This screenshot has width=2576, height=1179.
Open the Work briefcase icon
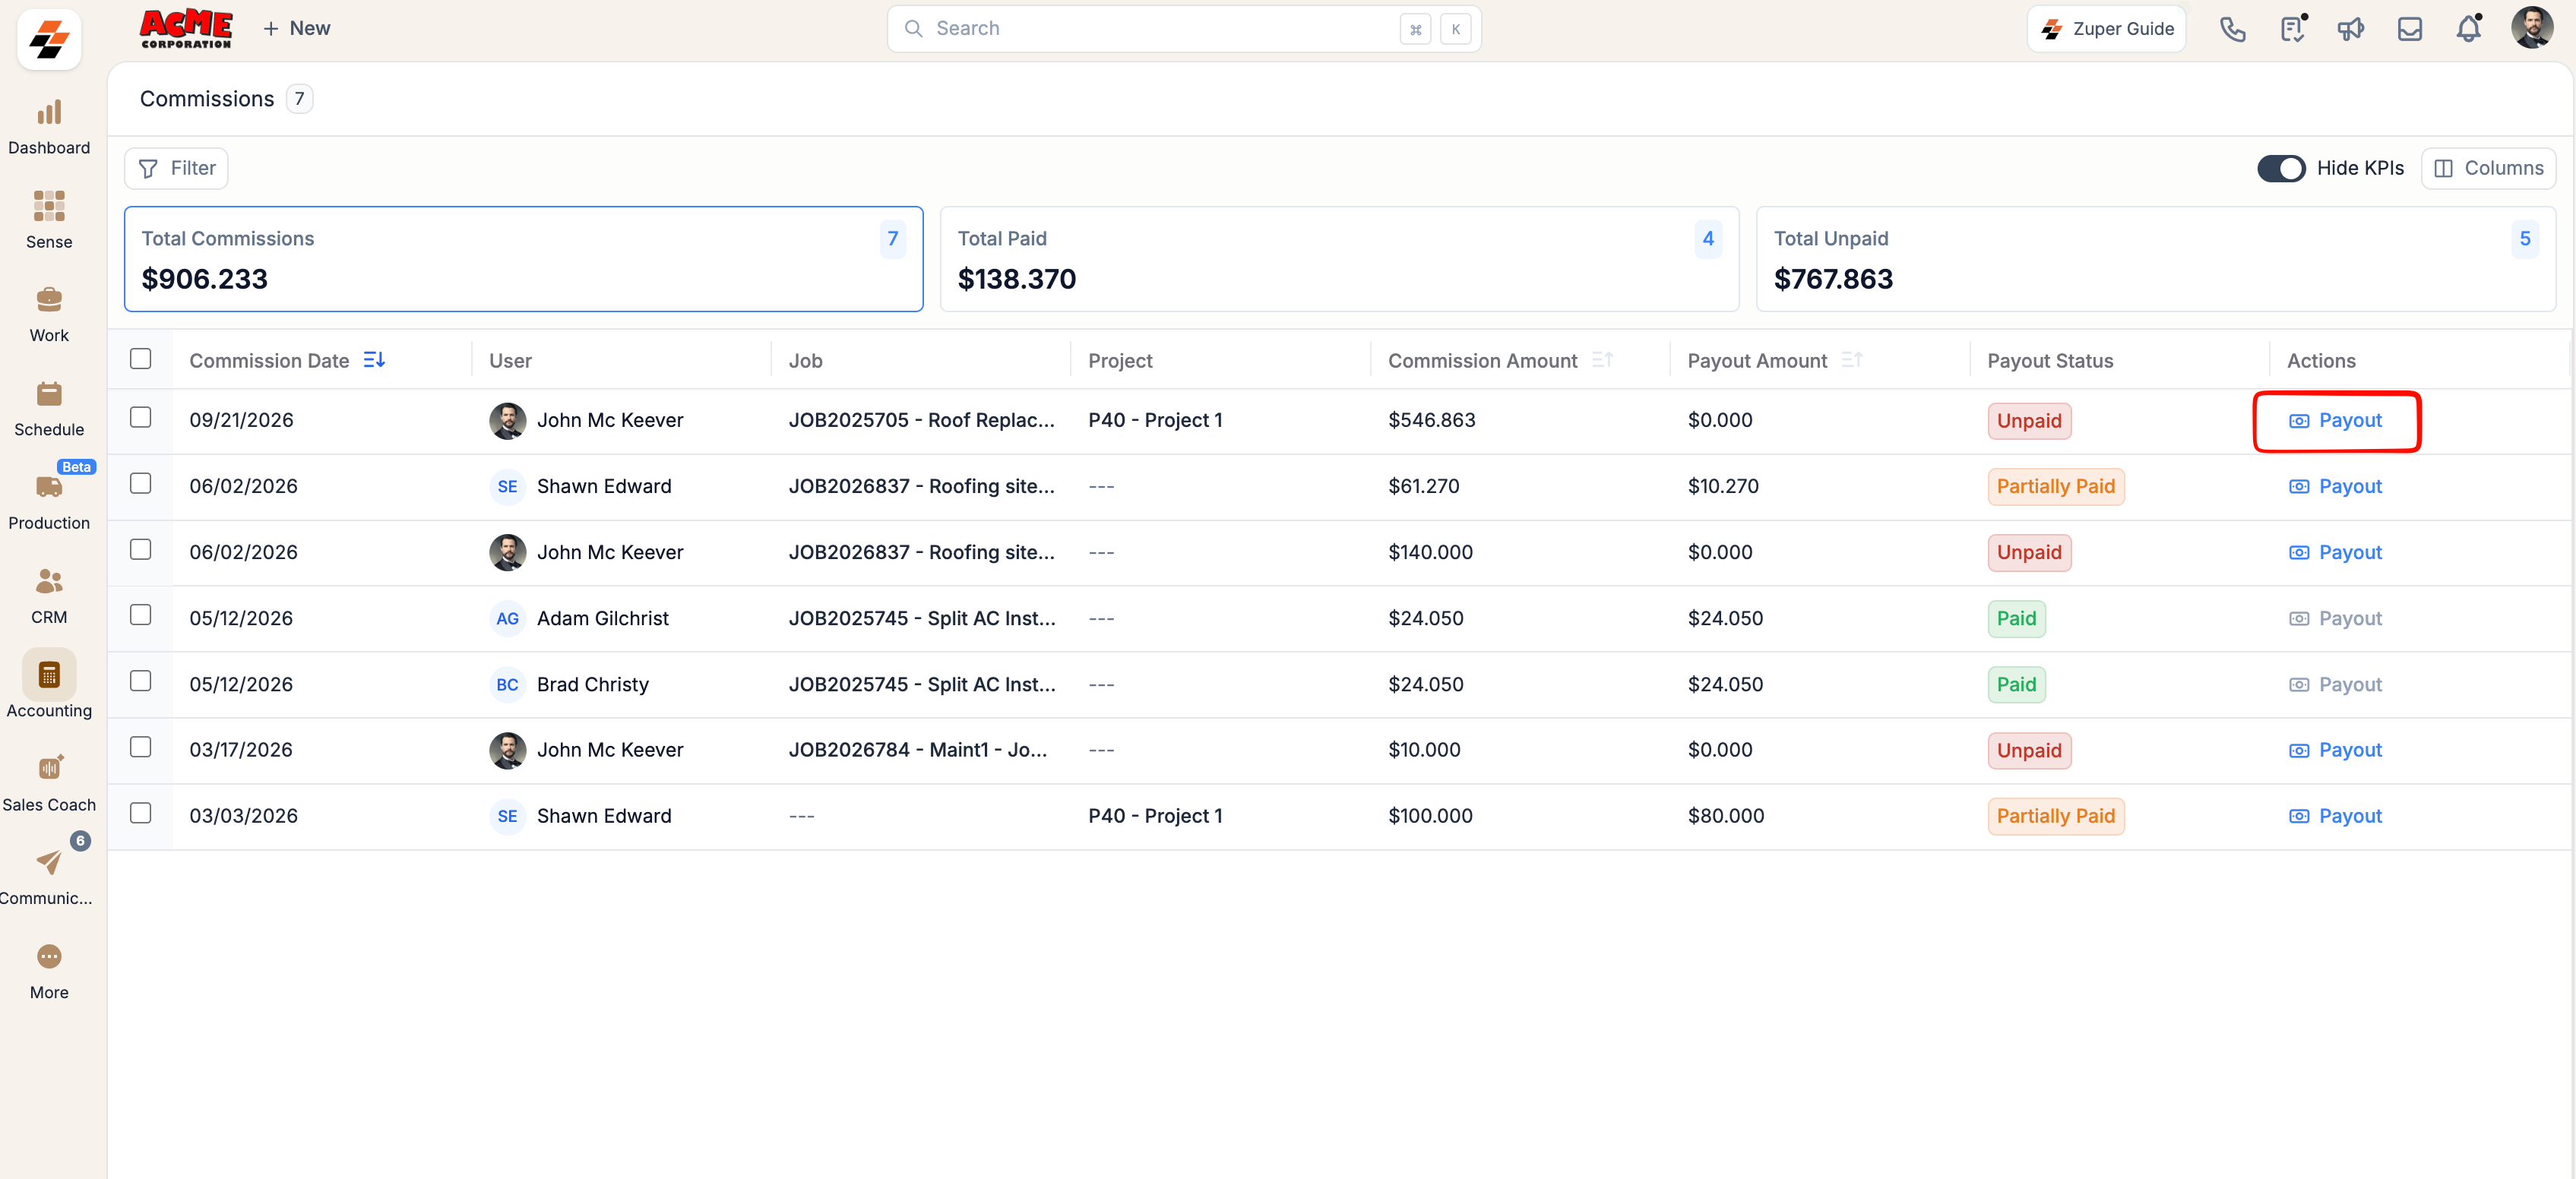(x=49, y=299)
